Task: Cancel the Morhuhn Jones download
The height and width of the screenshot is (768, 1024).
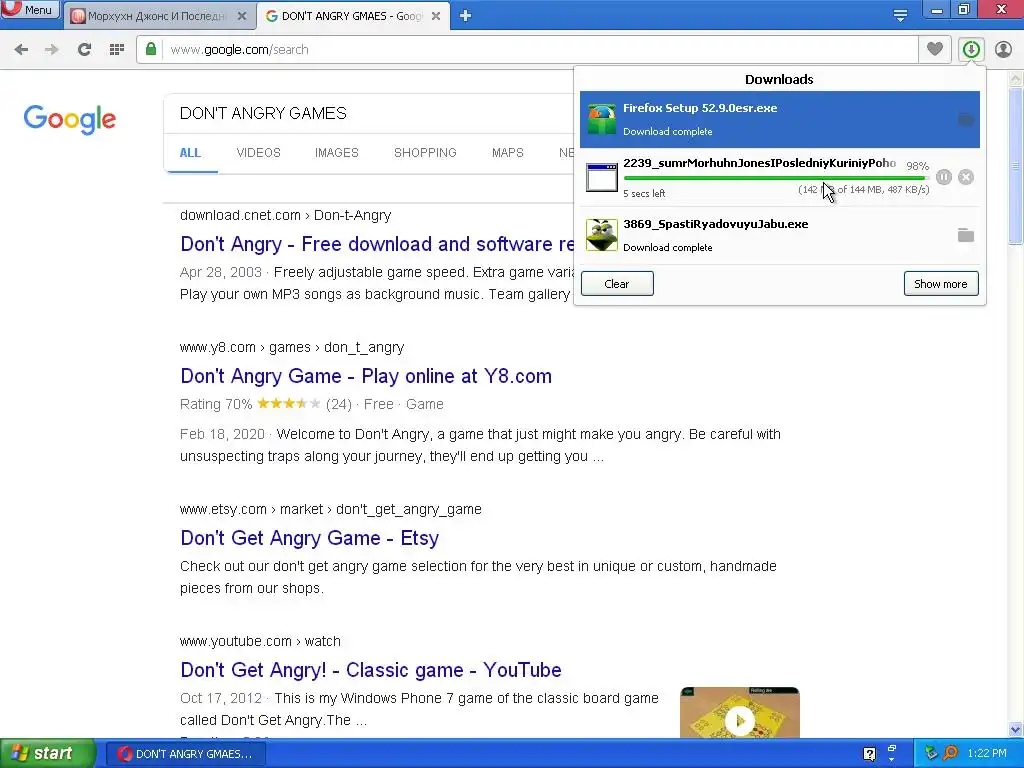Action: click(x=966, y=177)
